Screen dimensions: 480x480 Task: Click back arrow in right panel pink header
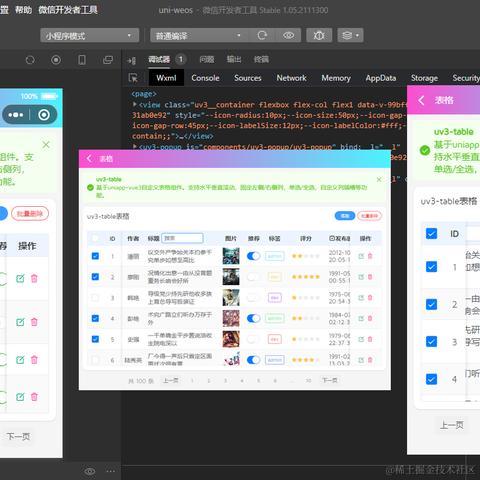(x=421, y=100)
